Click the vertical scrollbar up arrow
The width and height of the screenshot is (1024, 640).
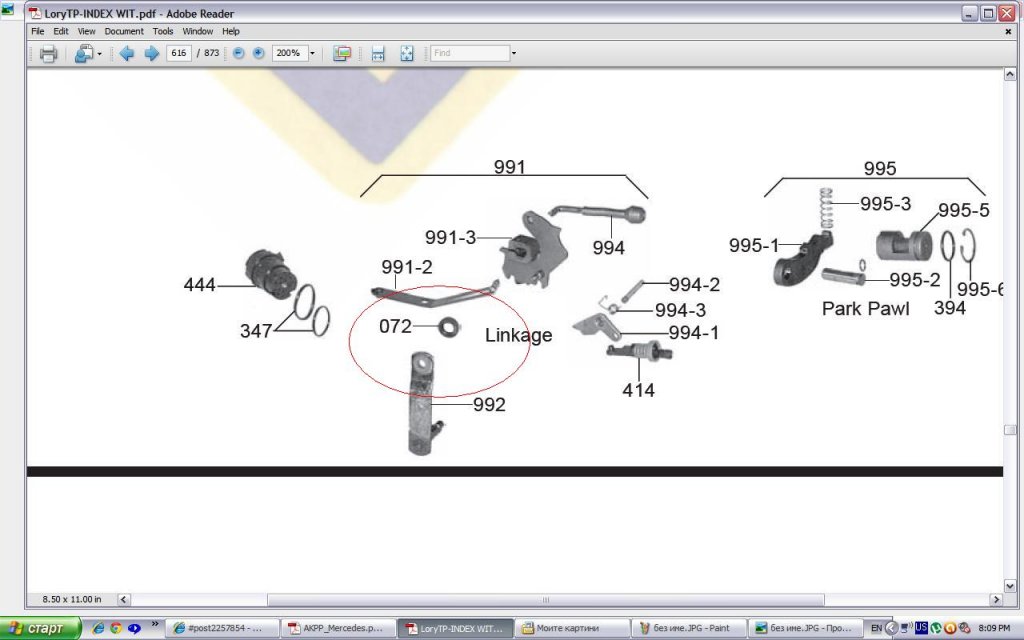(1010, 74)
